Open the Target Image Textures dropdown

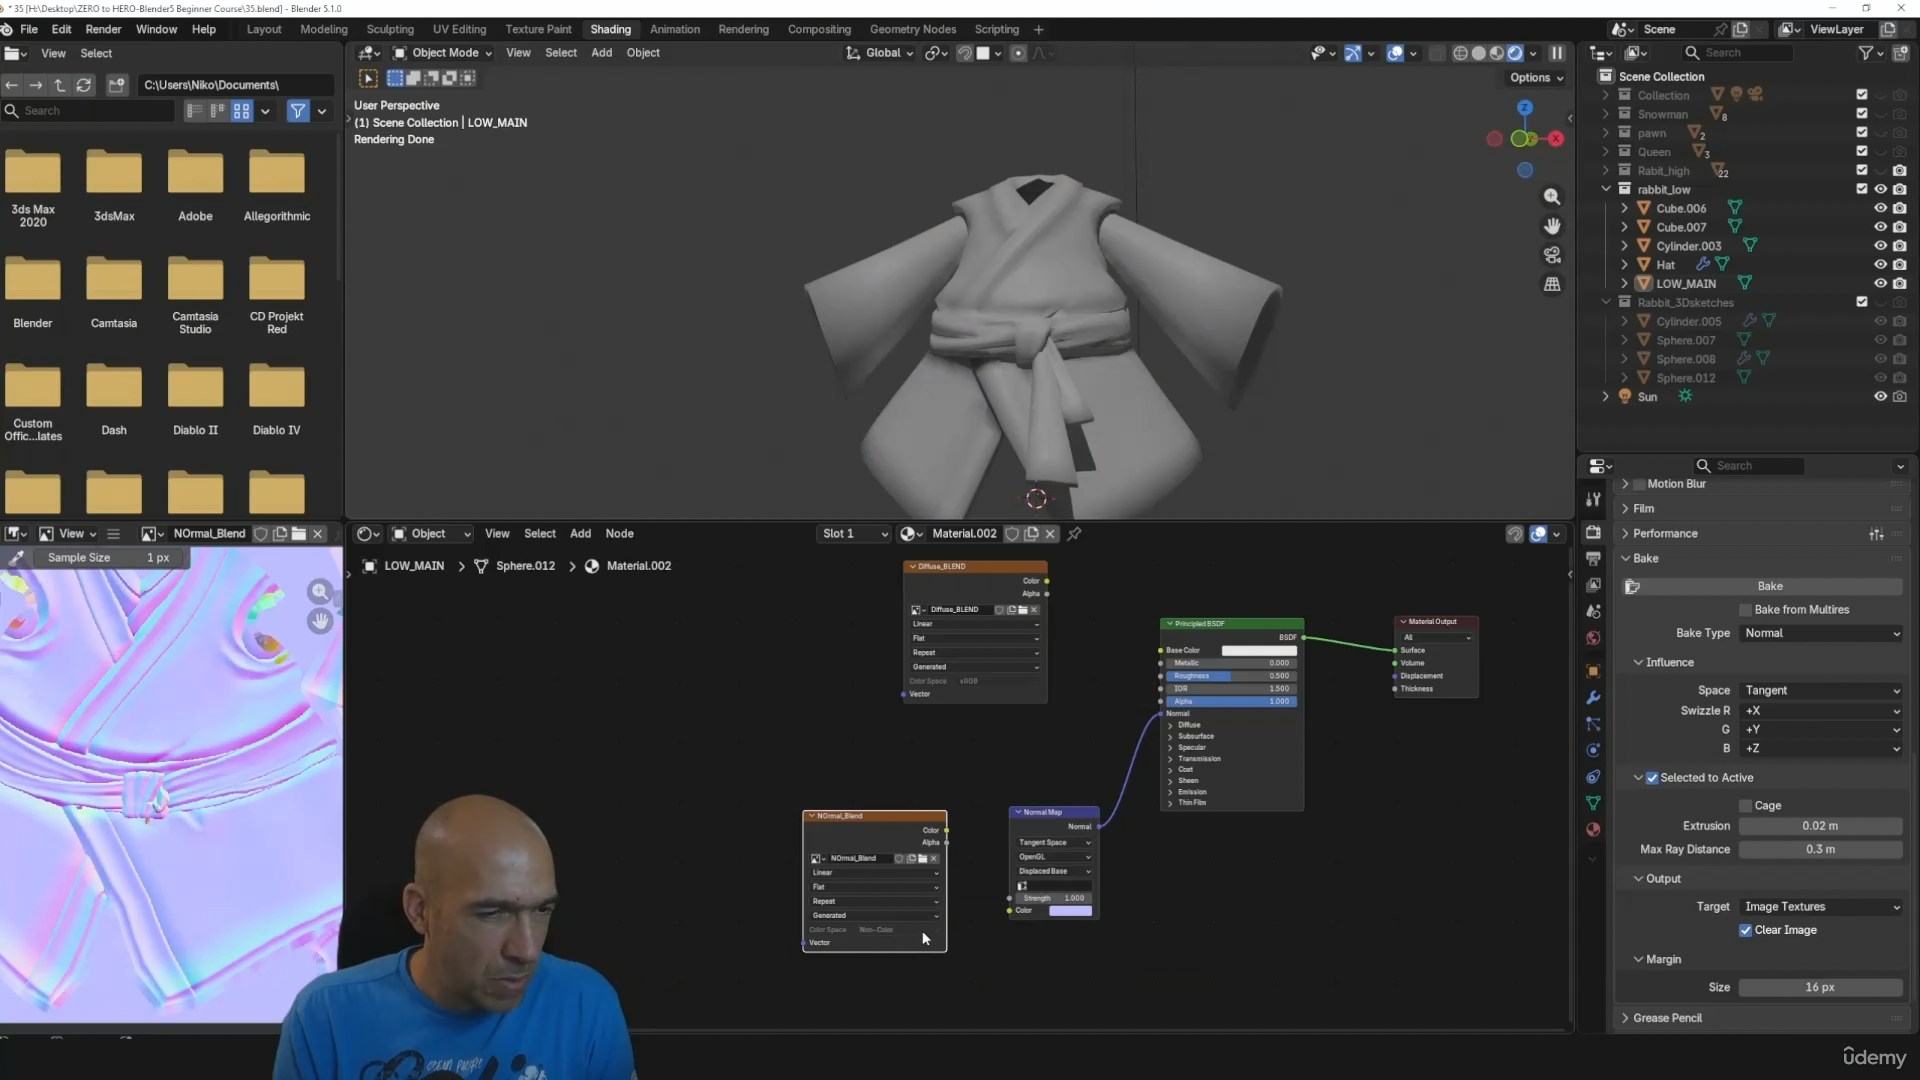tap(1821, 907)
